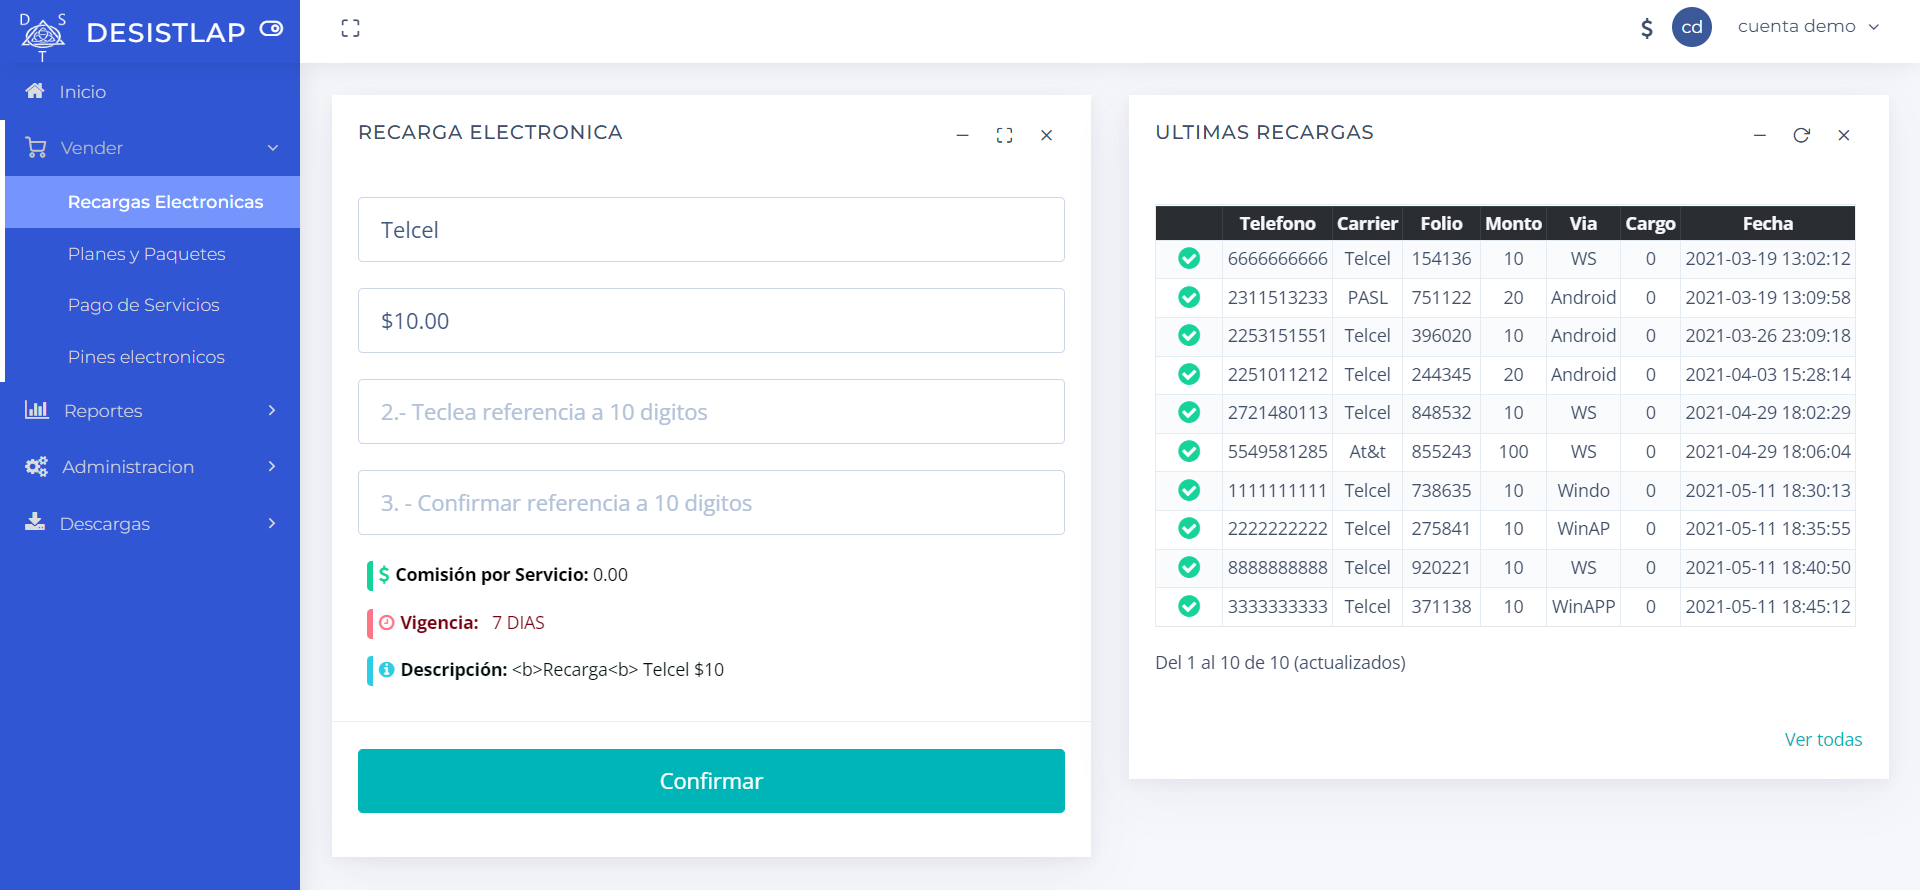
Task: Click the 'Teclea referencia a 10 digitos' field
Action: pyautogui.click(x=711, y=412)
